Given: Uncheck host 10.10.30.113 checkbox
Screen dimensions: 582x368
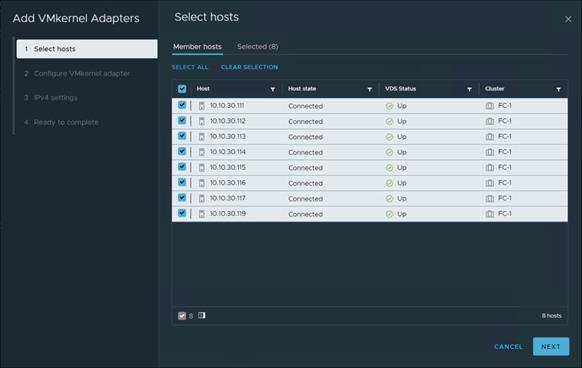Looking at the screenshot, I should click(182, 136).
